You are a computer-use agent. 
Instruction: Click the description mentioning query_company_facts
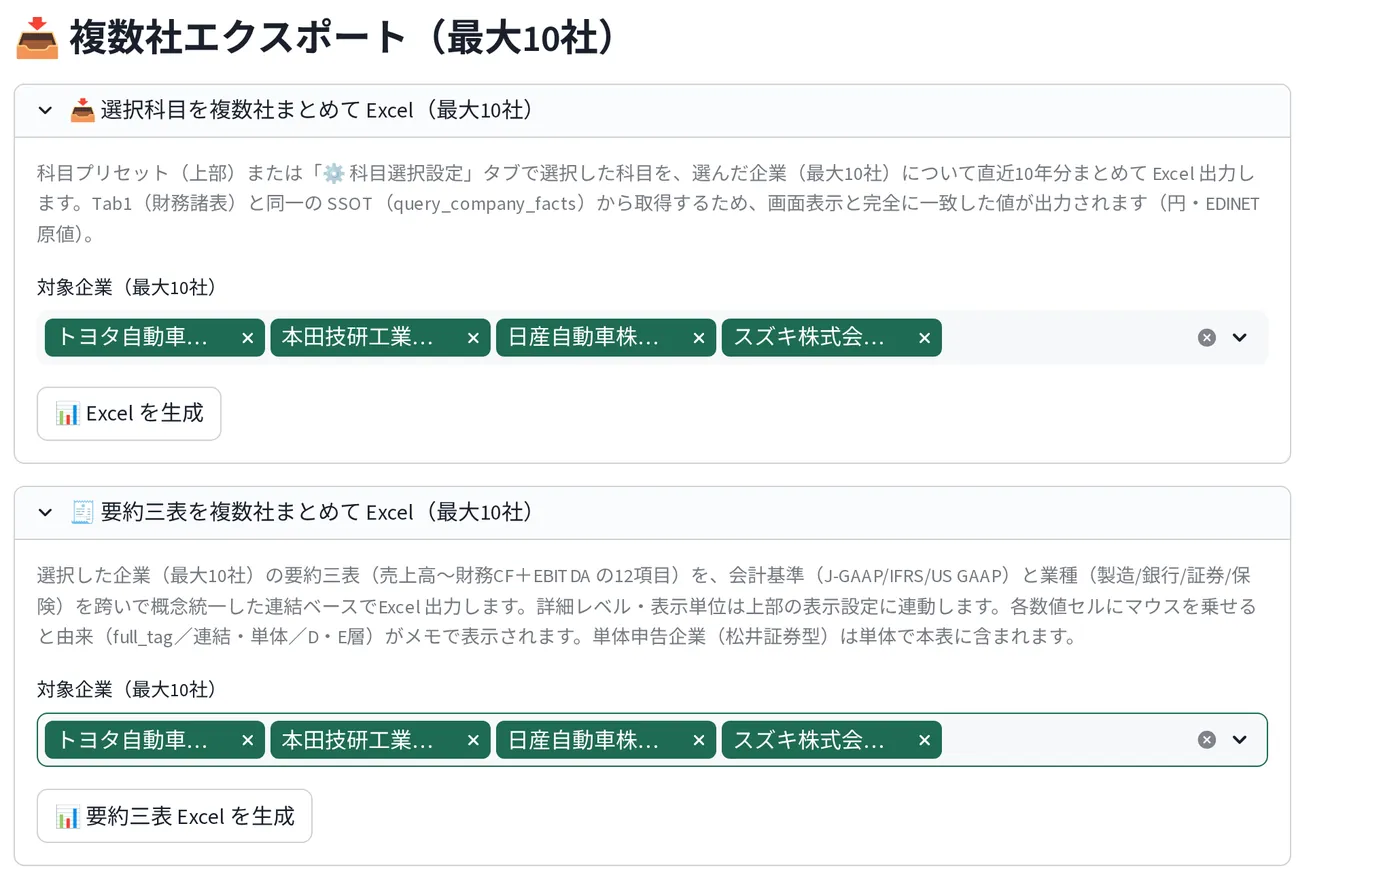pyautogui.click(x=648, y=204)
